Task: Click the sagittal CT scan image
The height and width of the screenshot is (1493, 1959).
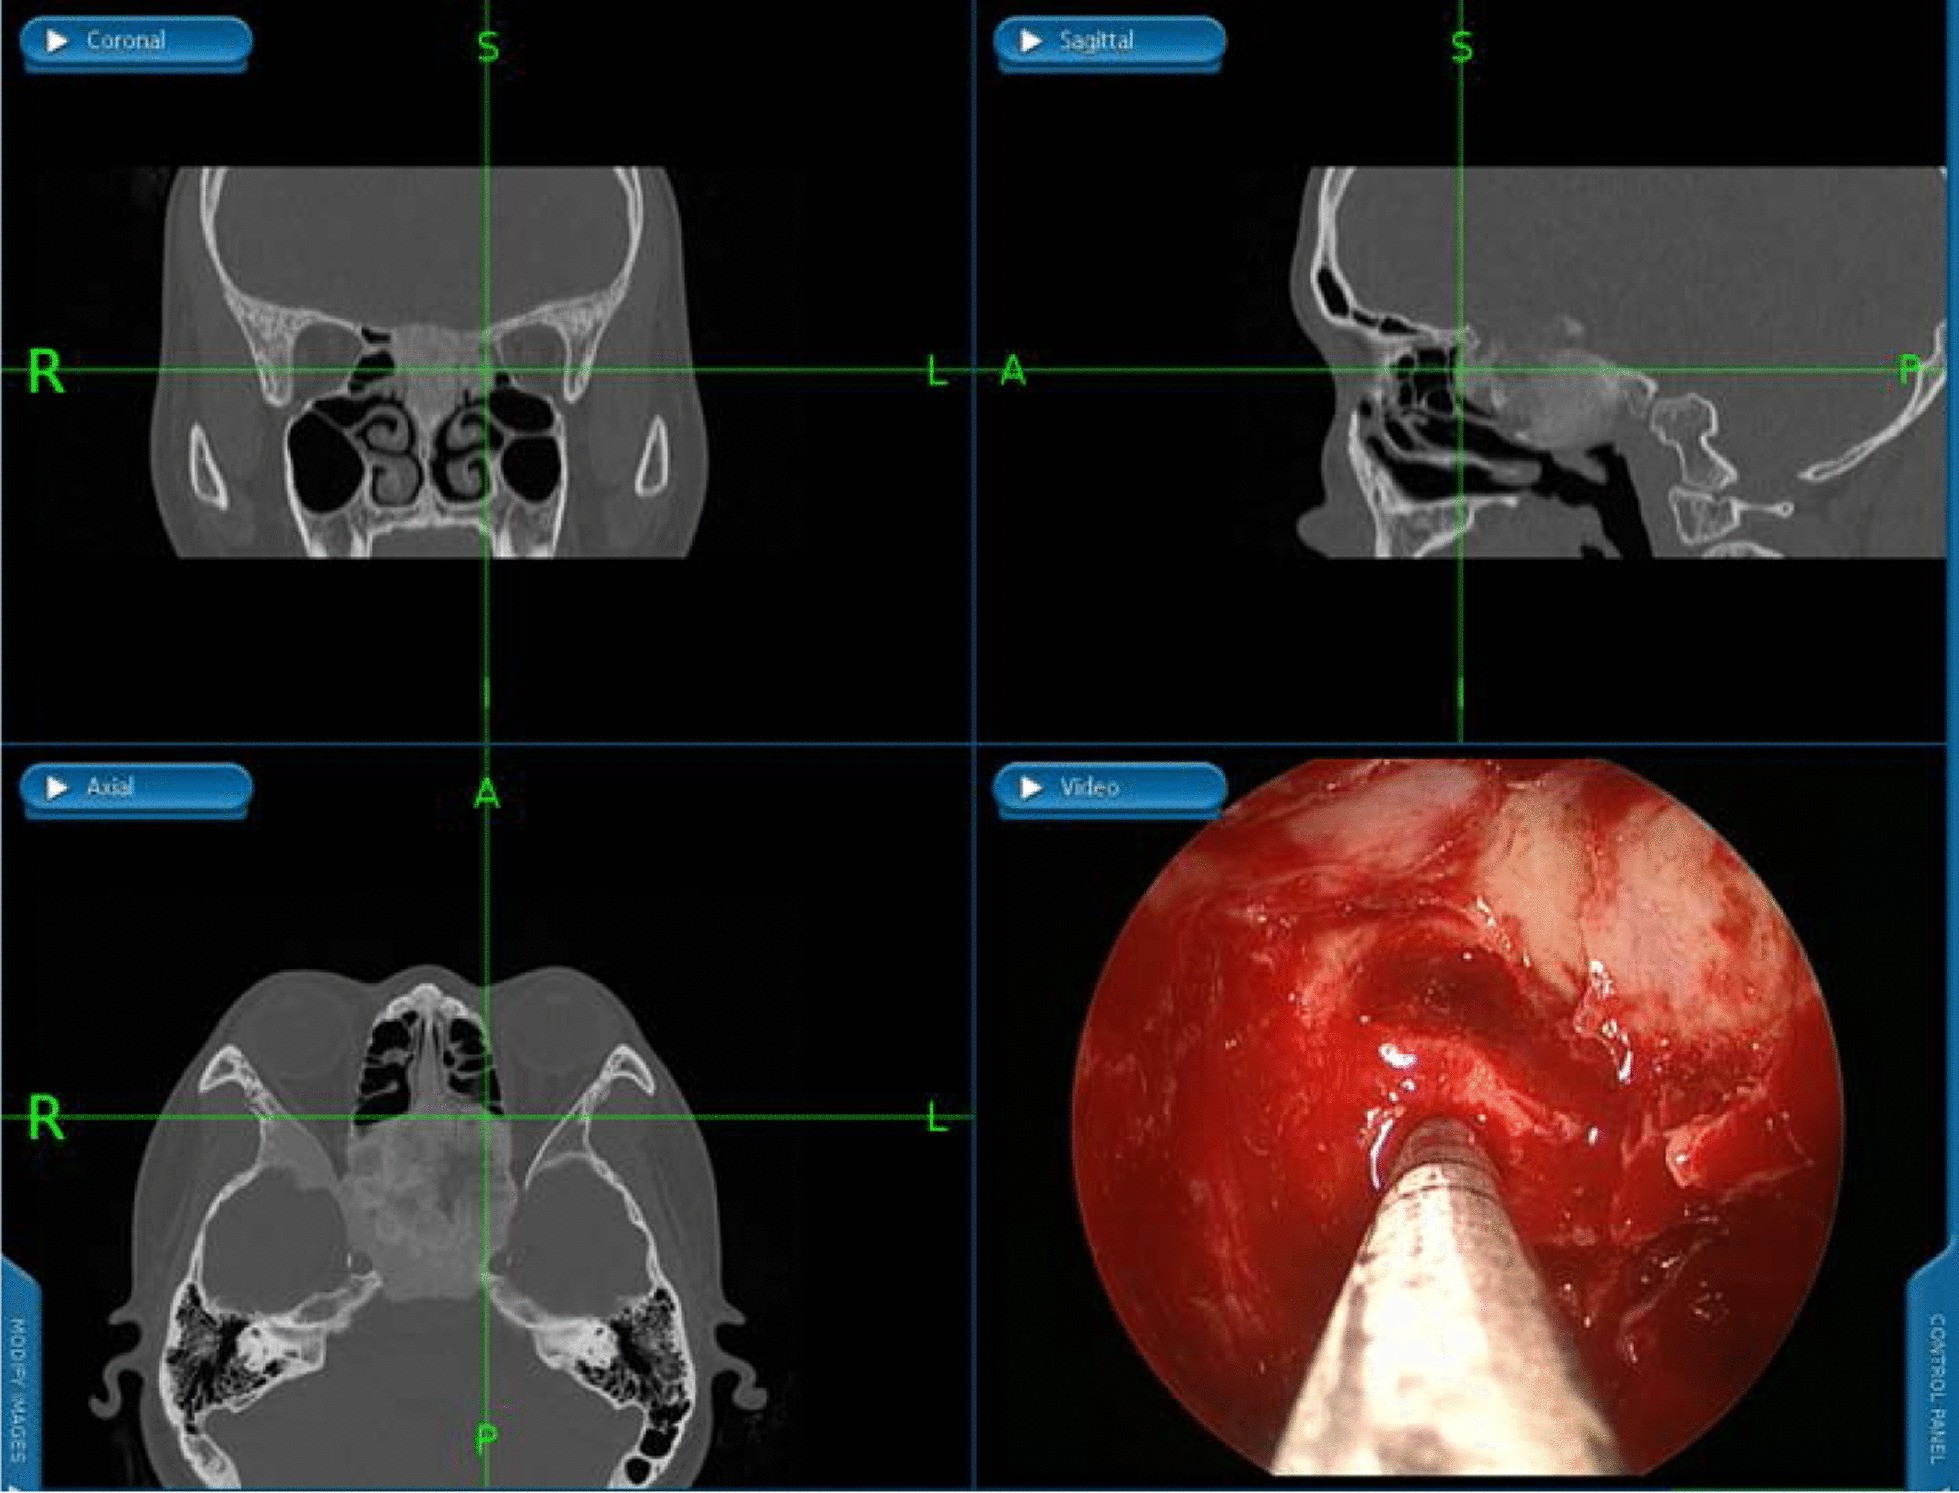Action: click(1620, 362)
